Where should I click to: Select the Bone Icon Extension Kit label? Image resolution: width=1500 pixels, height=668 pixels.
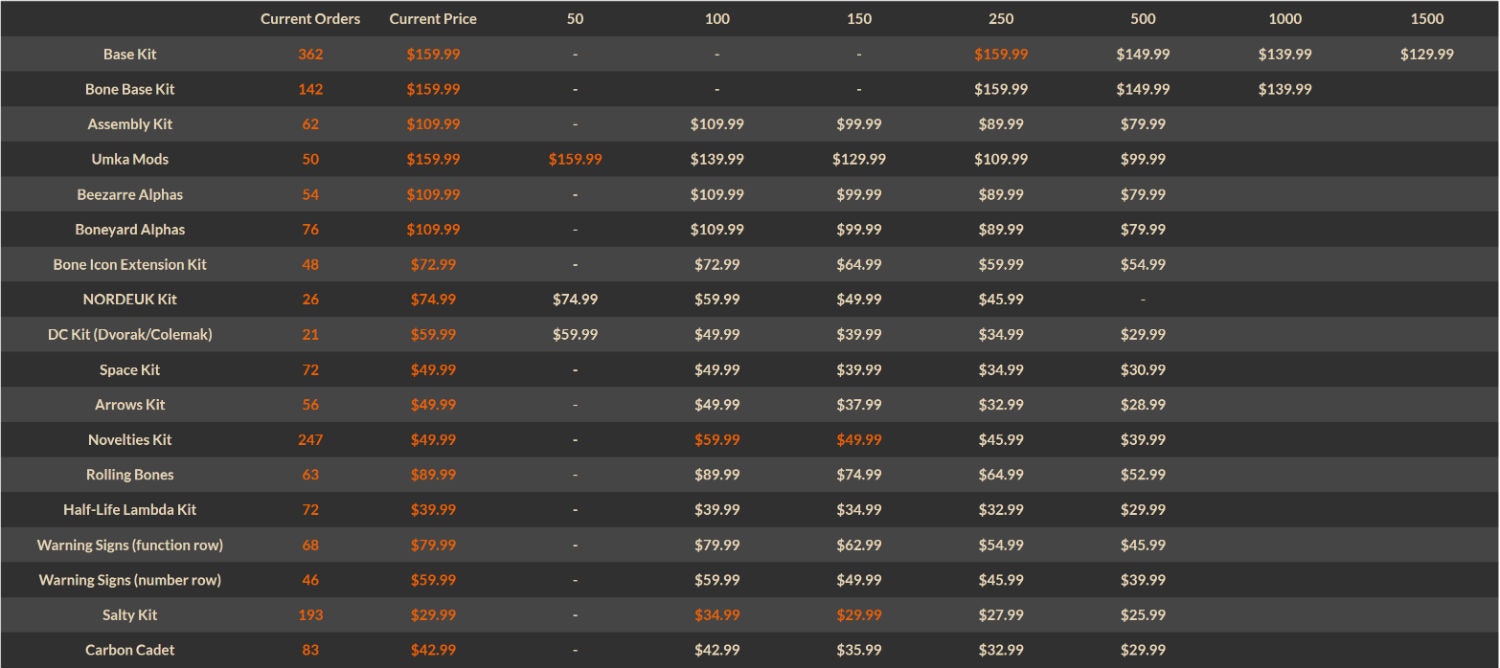point(130,264)
